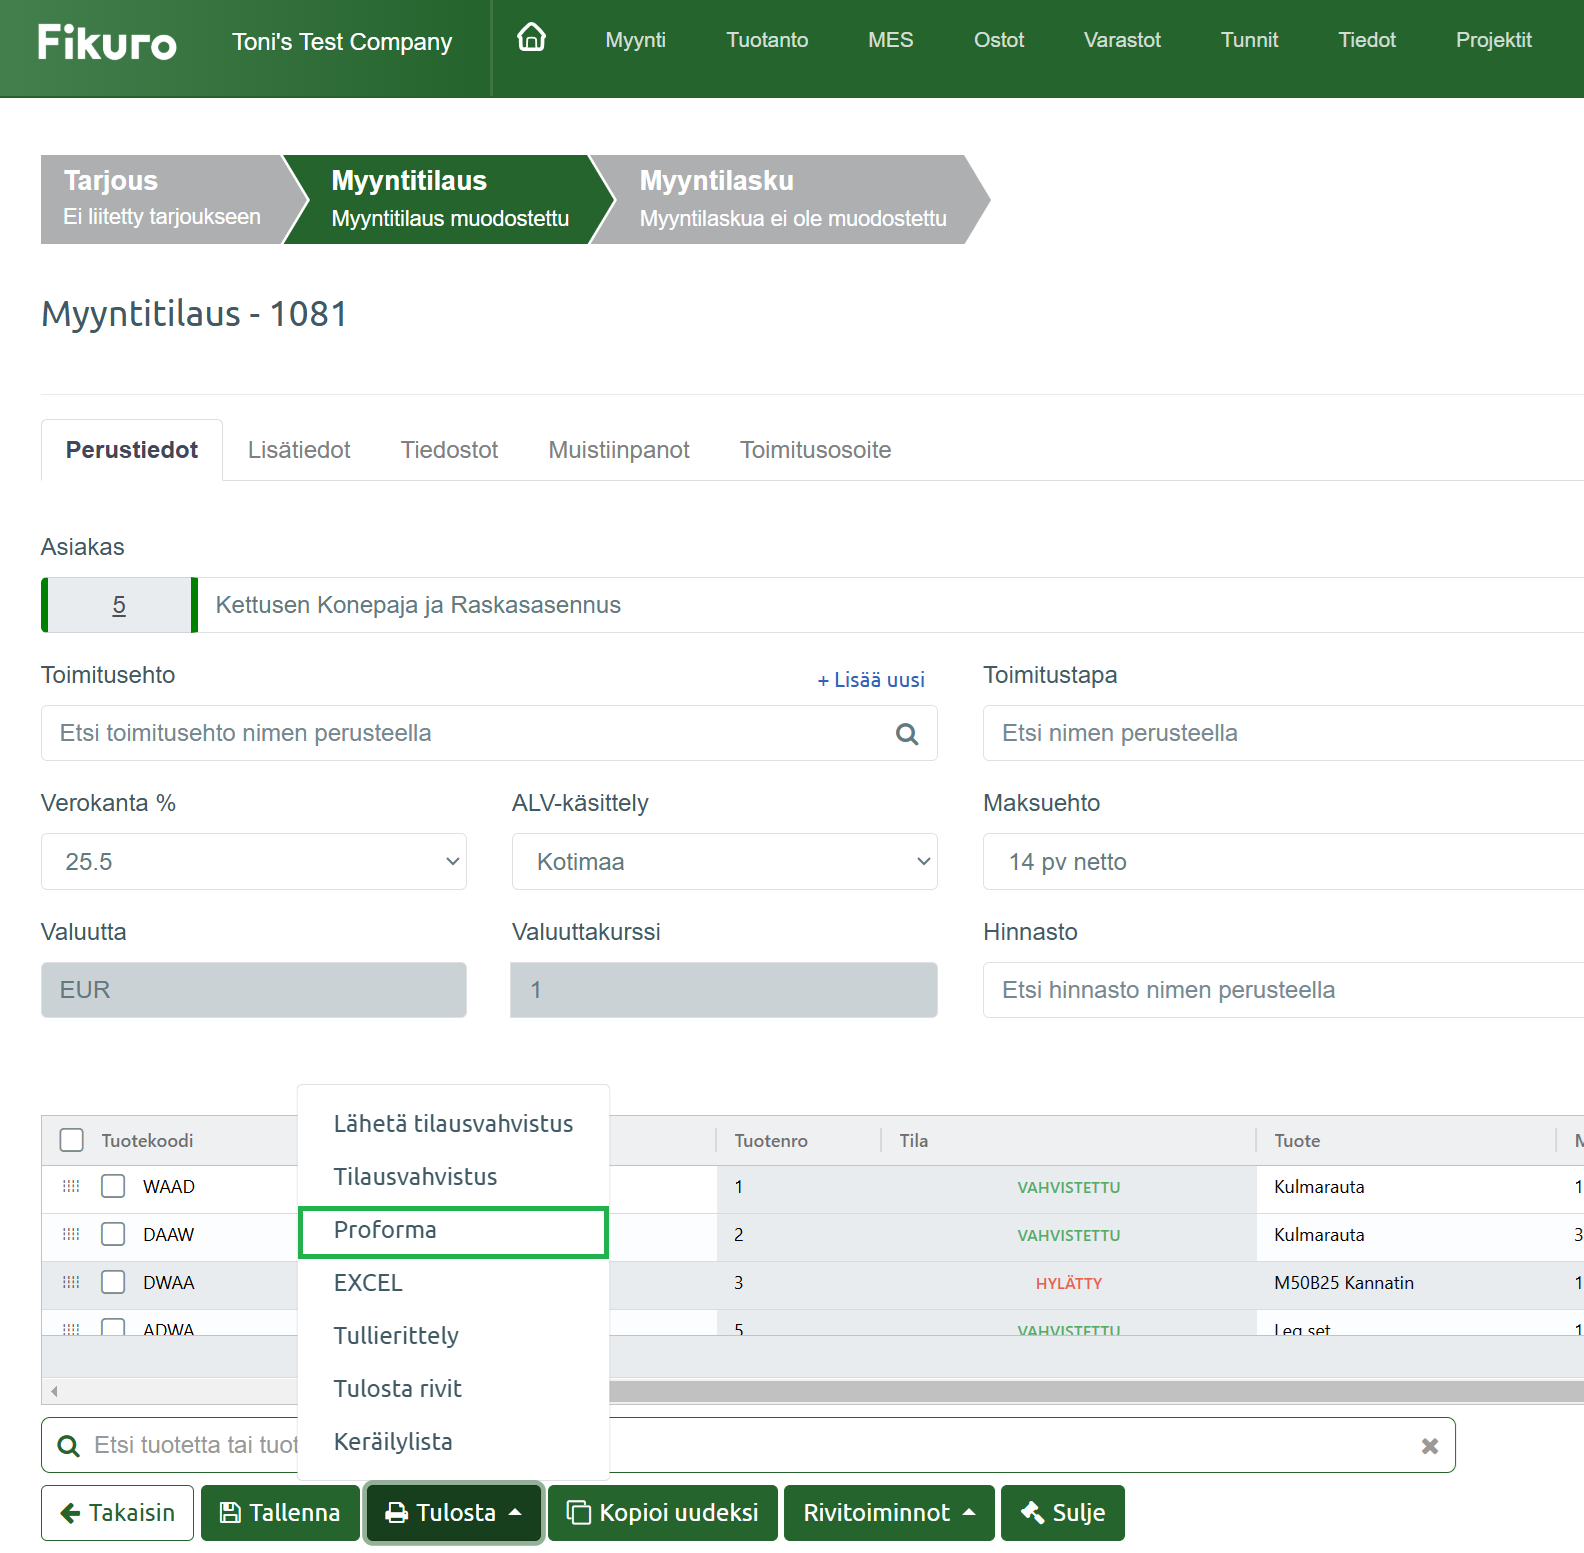Sort by the Tuotekoodi column header
1584x1553 pixels.
tap(147, 1140)
